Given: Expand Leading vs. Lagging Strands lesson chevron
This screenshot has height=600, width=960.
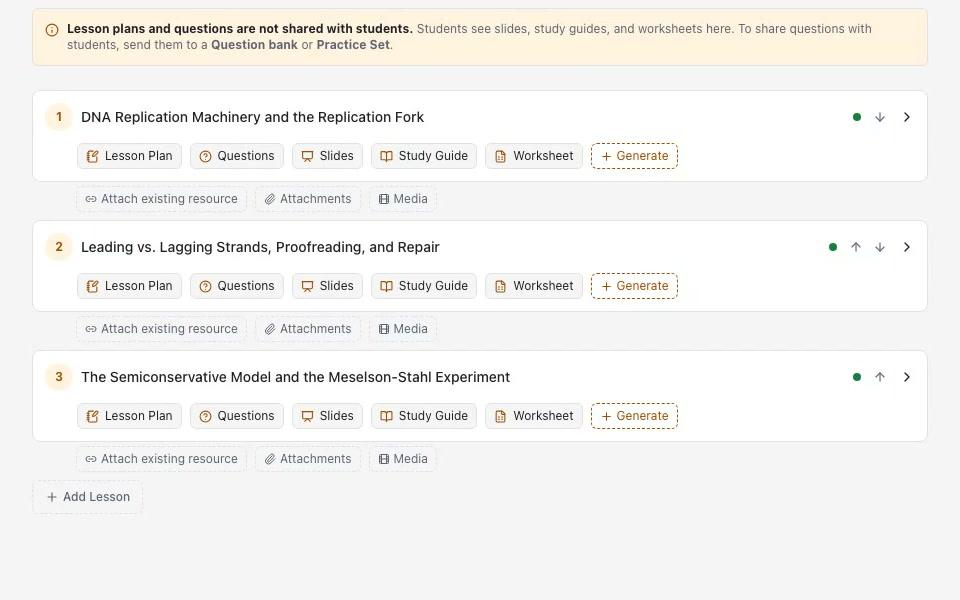Looking at the screenshot, I should (x=907, y=247).
